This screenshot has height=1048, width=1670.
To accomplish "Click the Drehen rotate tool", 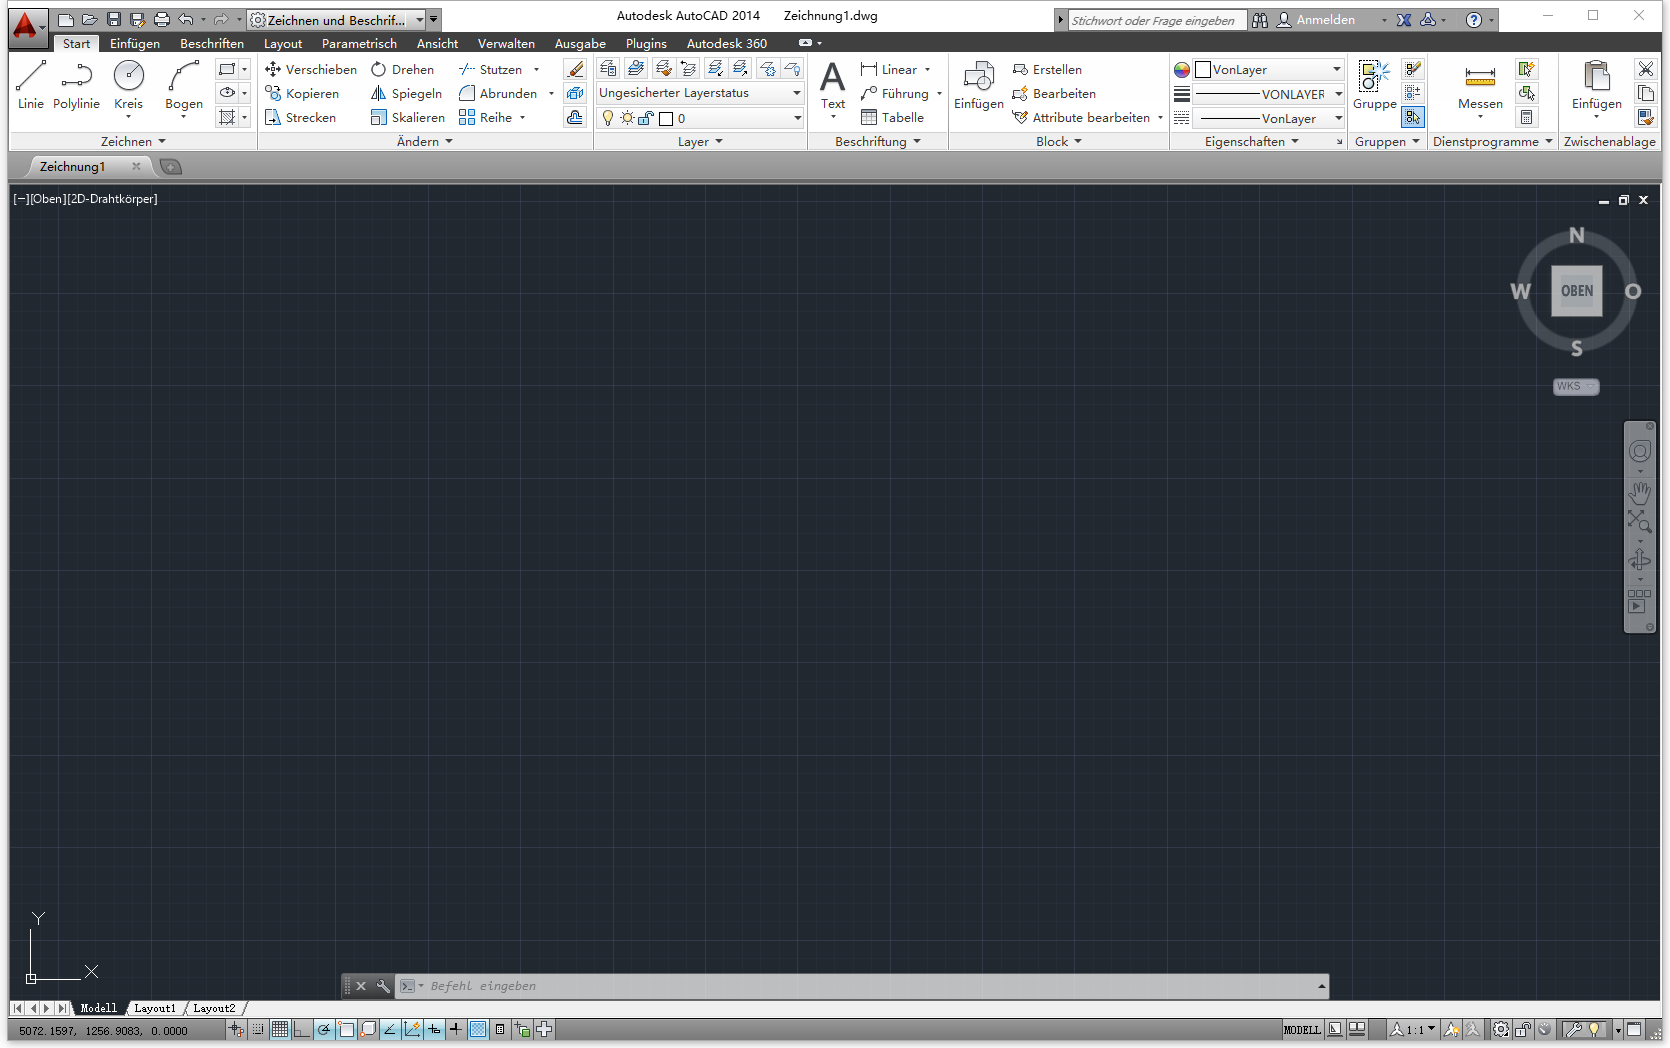I will pyautogui.click(x=402, y=69).
